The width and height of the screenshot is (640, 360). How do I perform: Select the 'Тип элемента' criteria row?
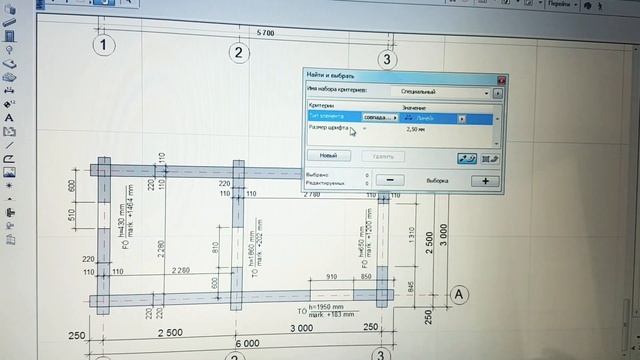click(400, 118)
